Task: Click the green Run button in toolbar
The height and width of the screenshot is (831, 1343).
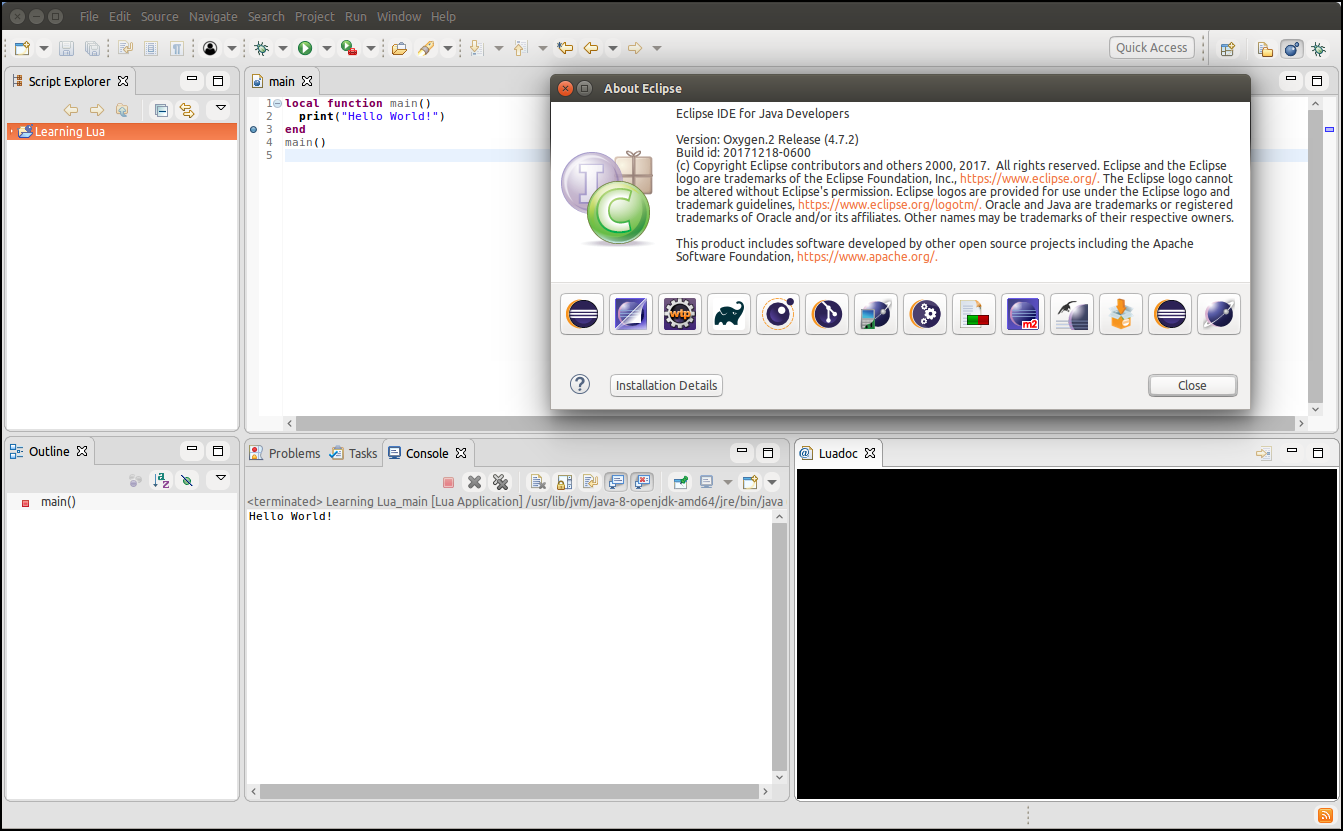Action: [x=305, y=48]
